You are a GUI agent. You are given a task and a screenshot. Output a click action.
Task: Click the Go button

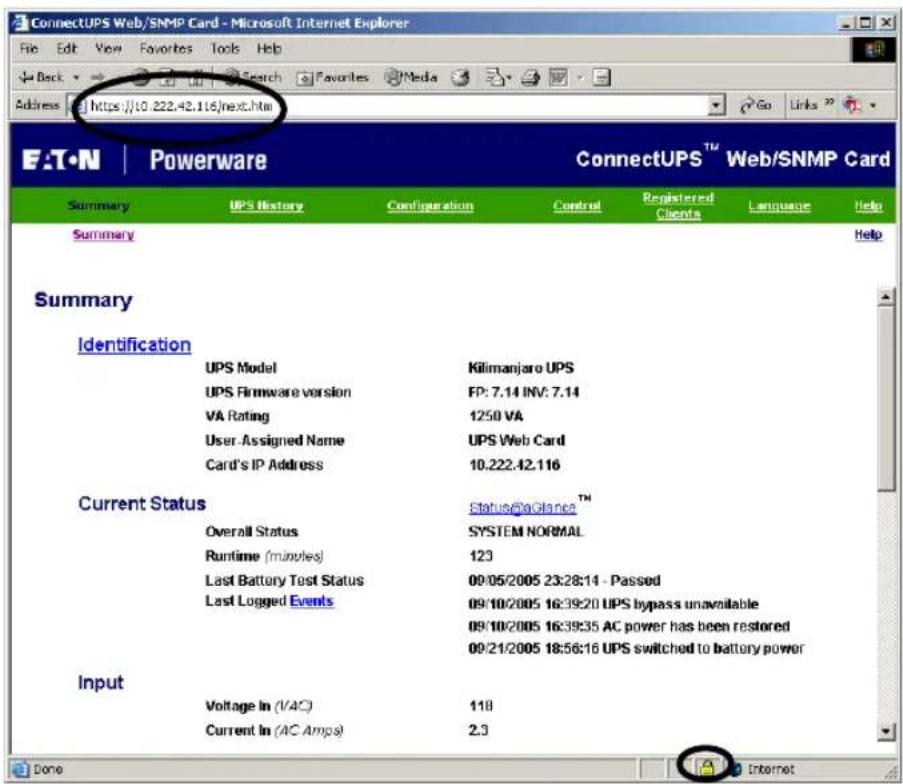click(x=756, y=105)
